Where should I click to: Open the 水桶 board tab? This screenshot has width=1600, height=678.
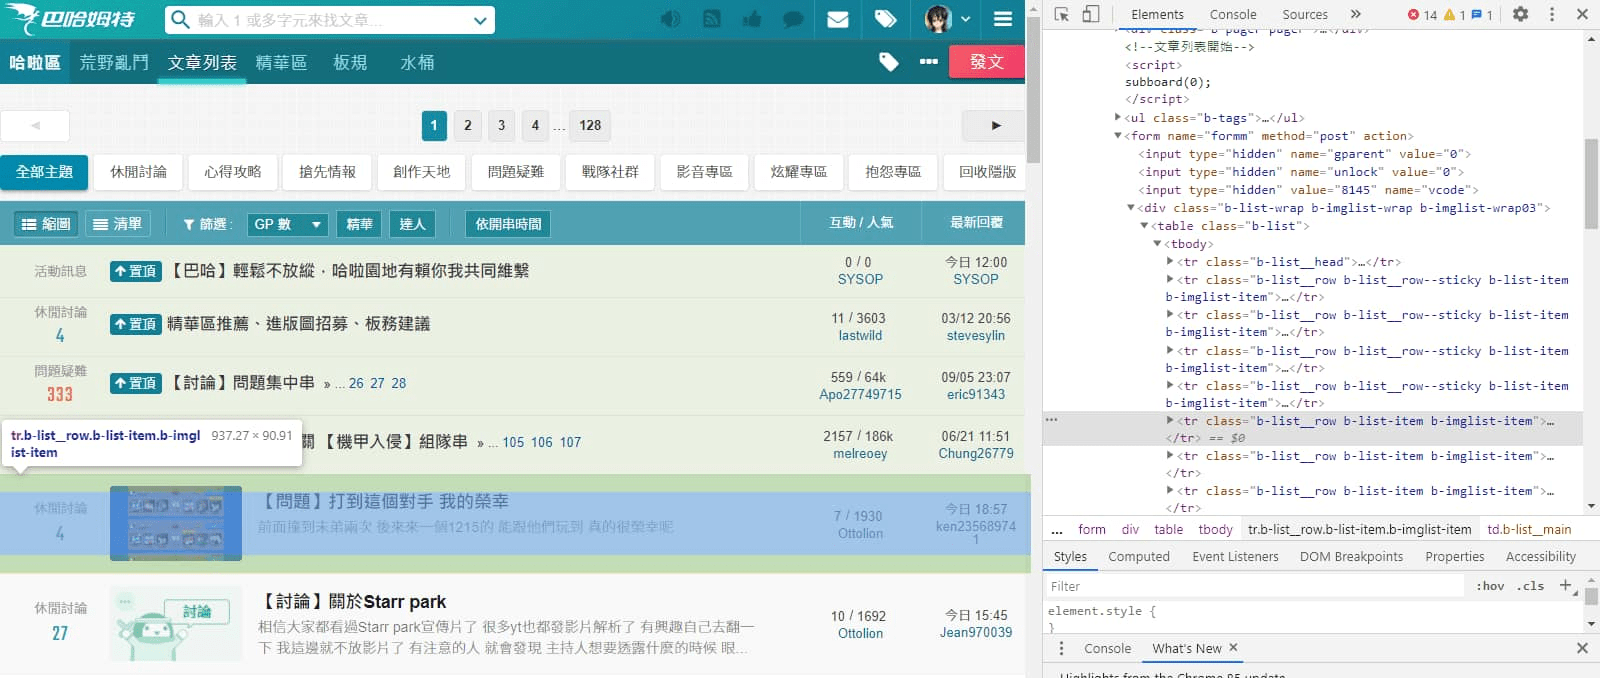(417, 62)
